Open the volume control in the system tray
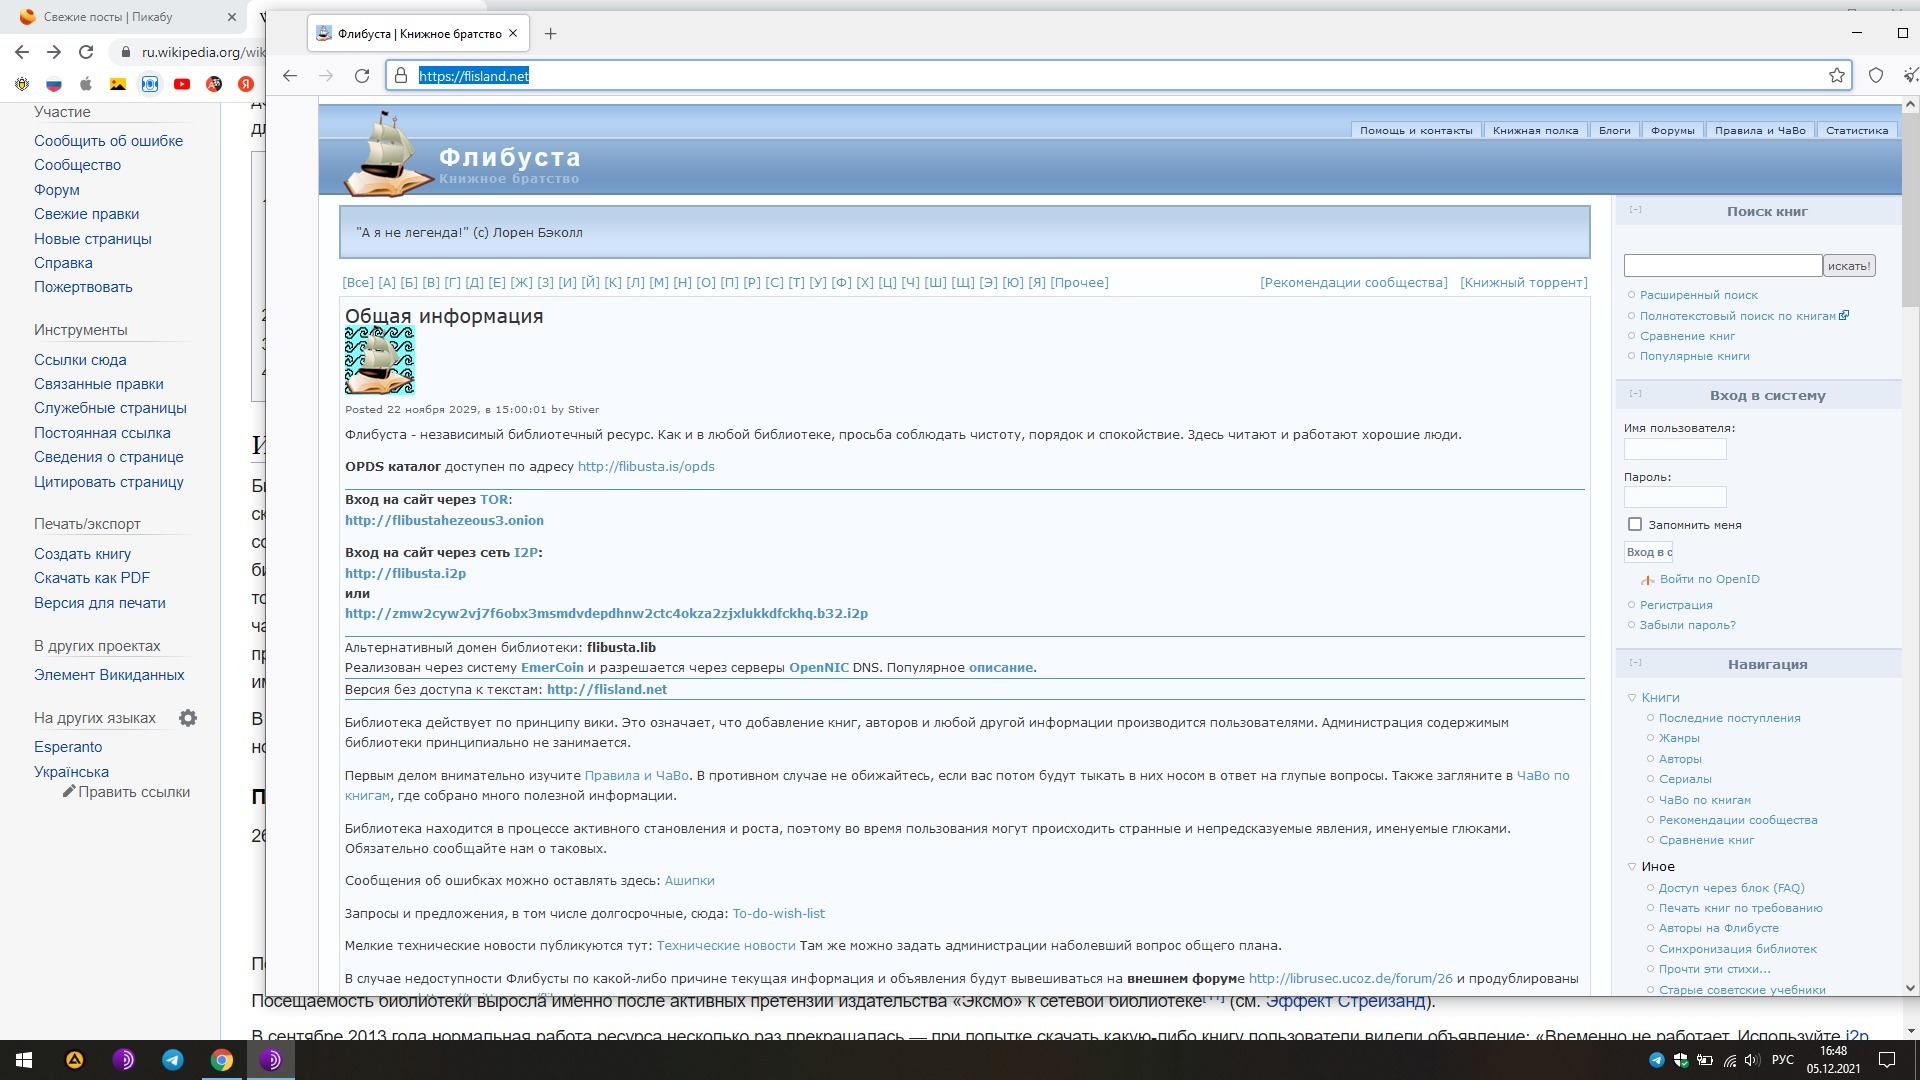 click(1751, 1060)
